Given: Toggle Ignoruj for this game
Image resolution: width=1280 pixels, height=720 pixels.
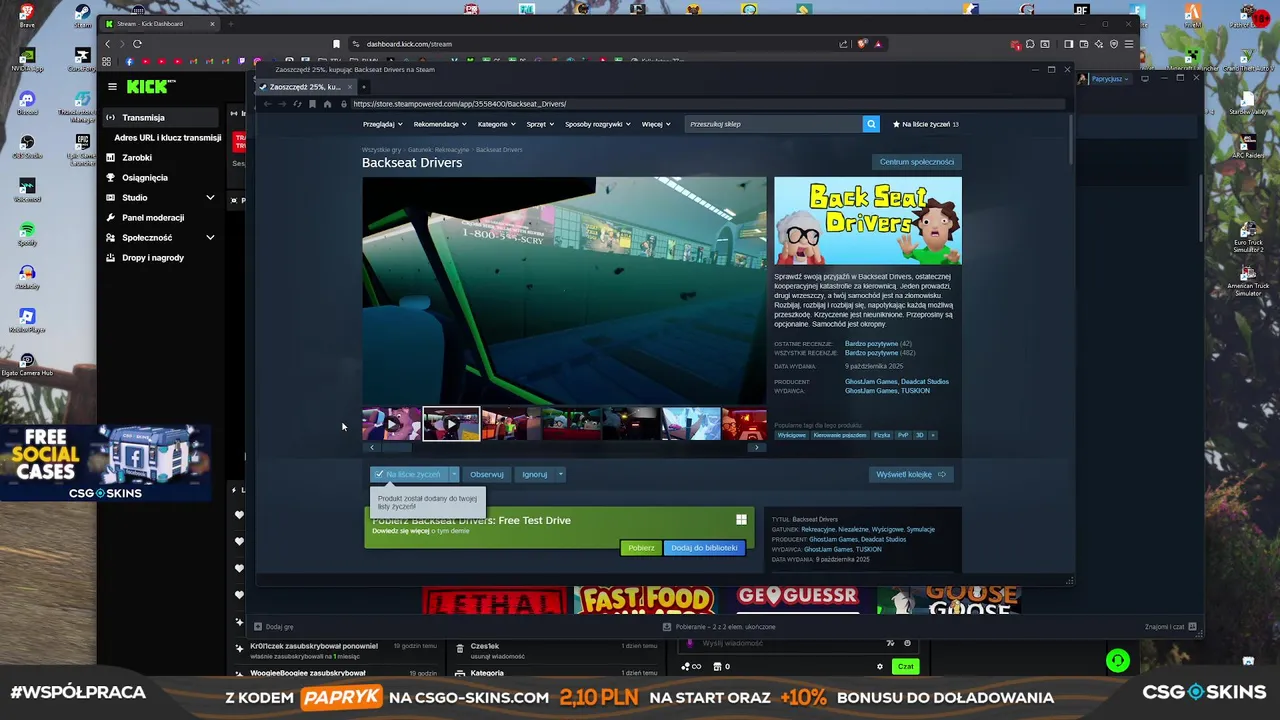Looking at the screenshot, I should [535, 474].
